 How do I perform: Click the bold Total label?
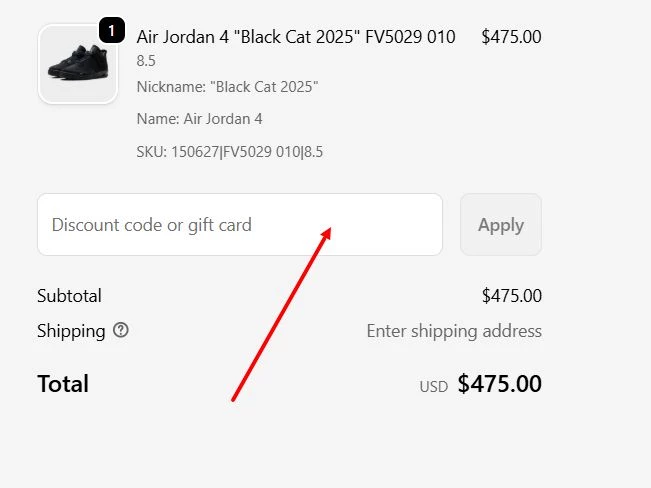coord(63,384)
